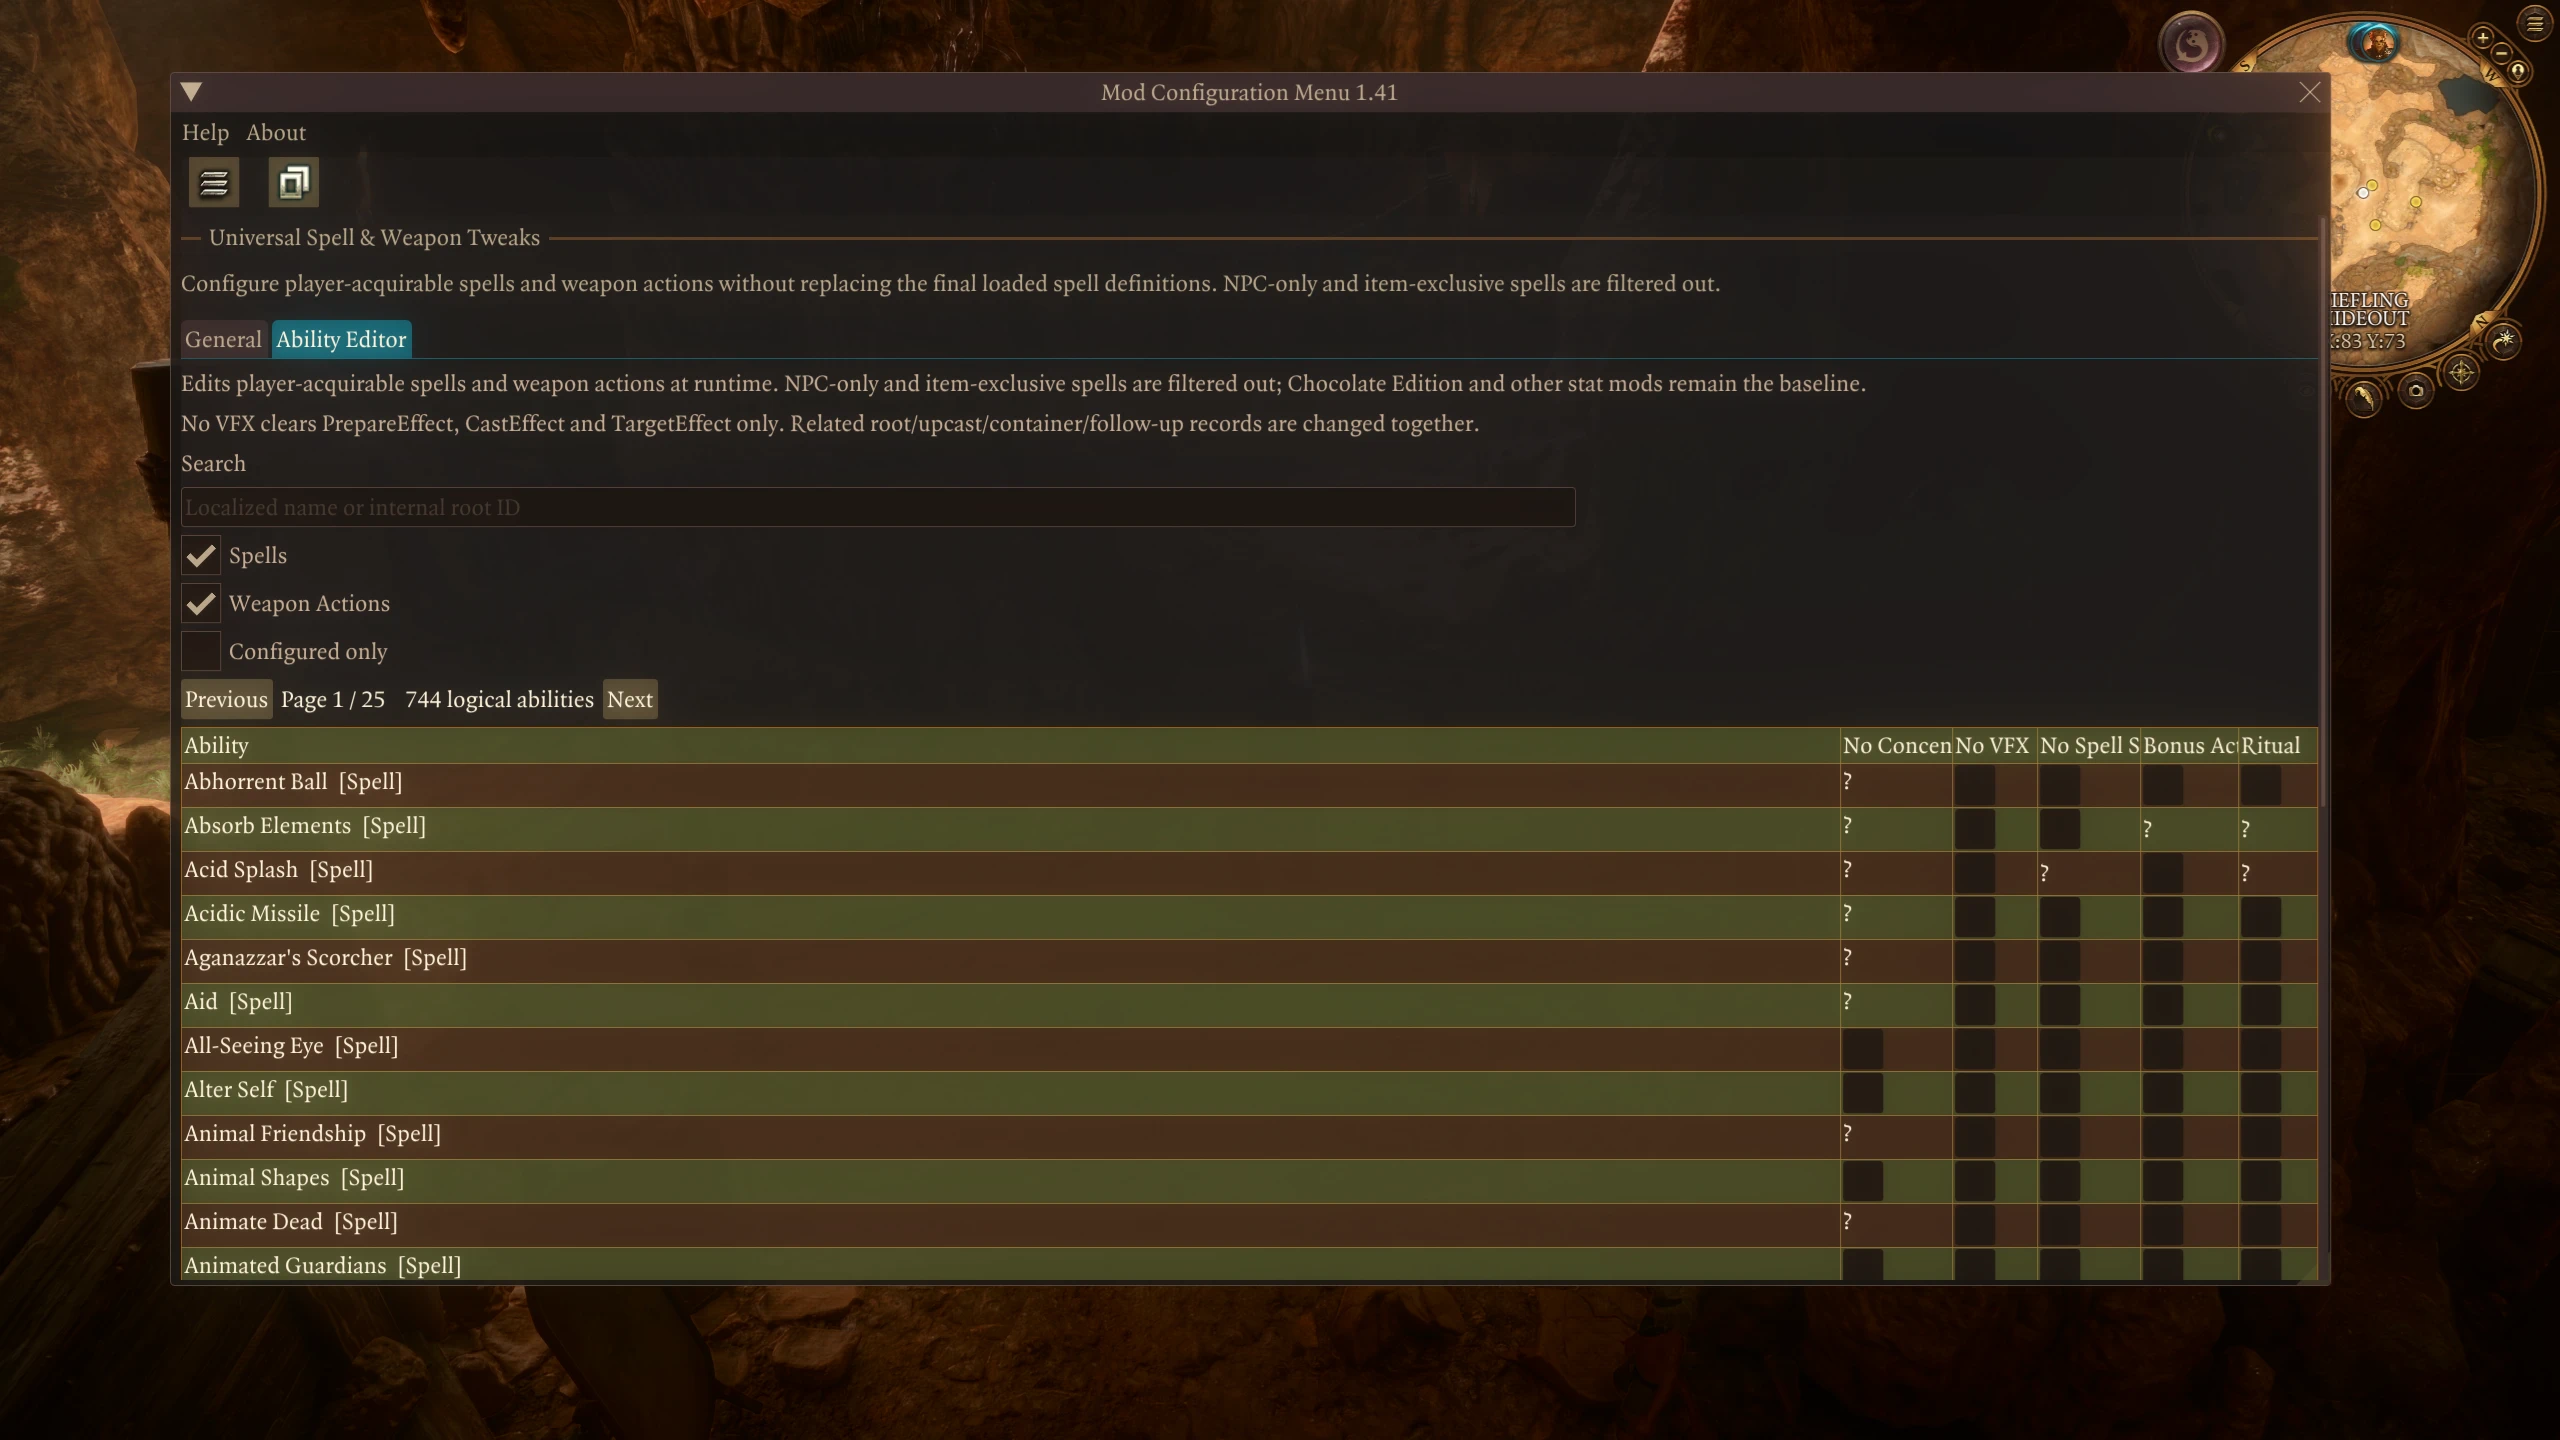Toggle the mod list sidebar icon
Viewport: 2560px width, 1440px height.
pos(214,183)
